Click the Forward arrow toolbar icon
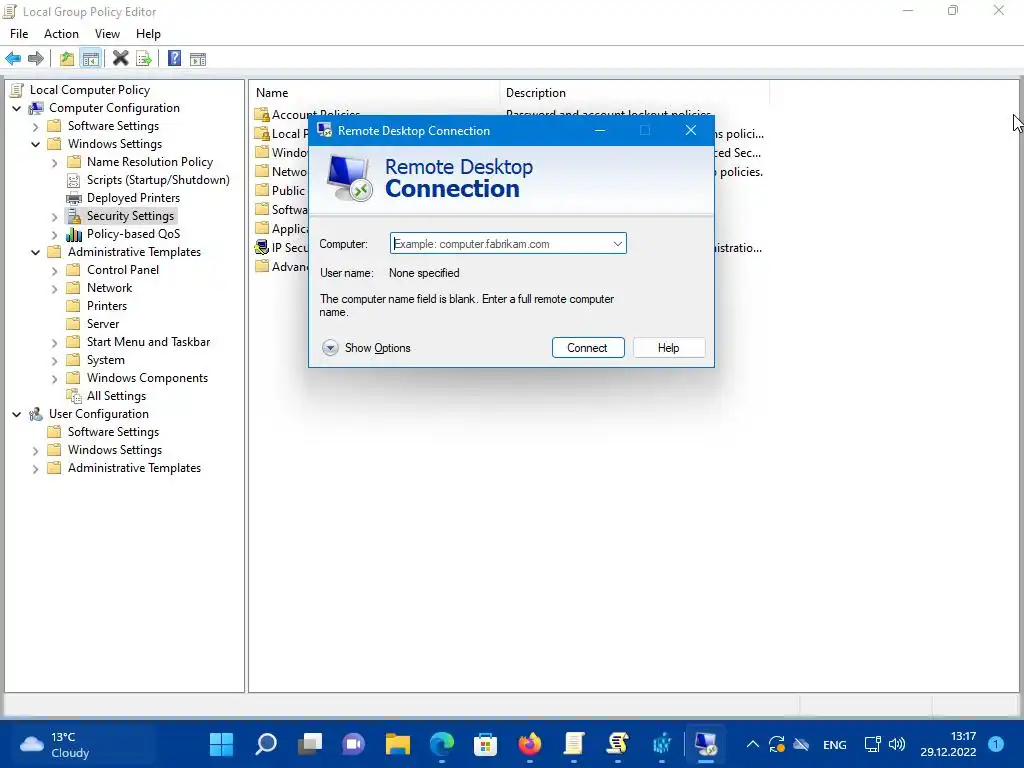Image resolution: width=1024 pixels, height=768 pixels. (36, 59)
